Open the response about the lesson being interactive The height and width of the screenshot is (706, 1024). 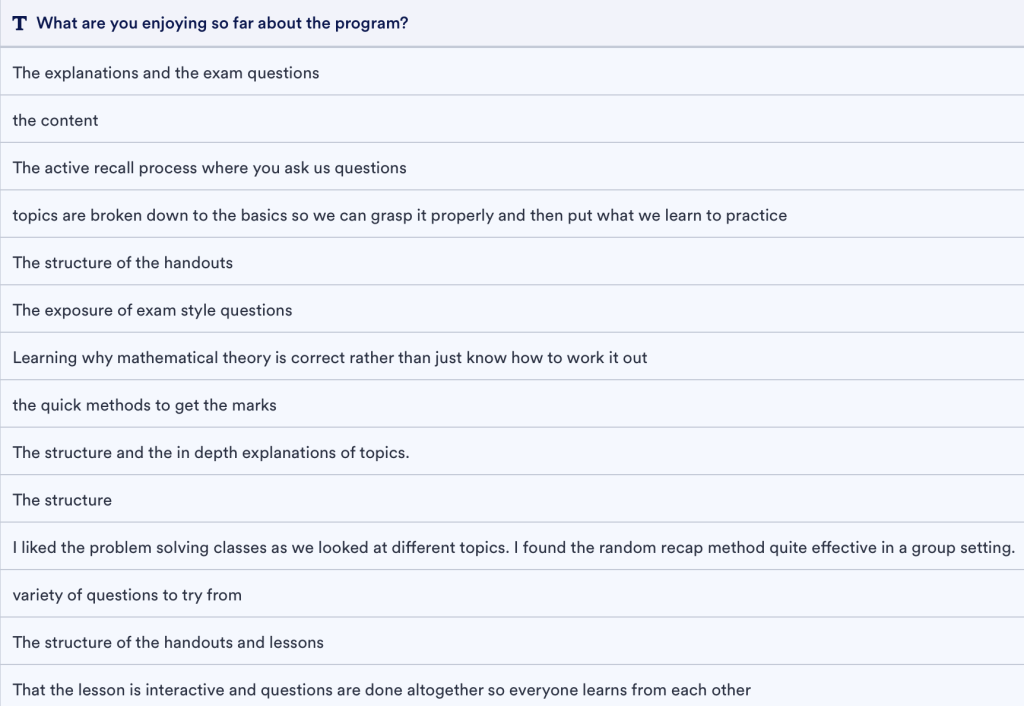pyautogui.click(x=382, y=690)
